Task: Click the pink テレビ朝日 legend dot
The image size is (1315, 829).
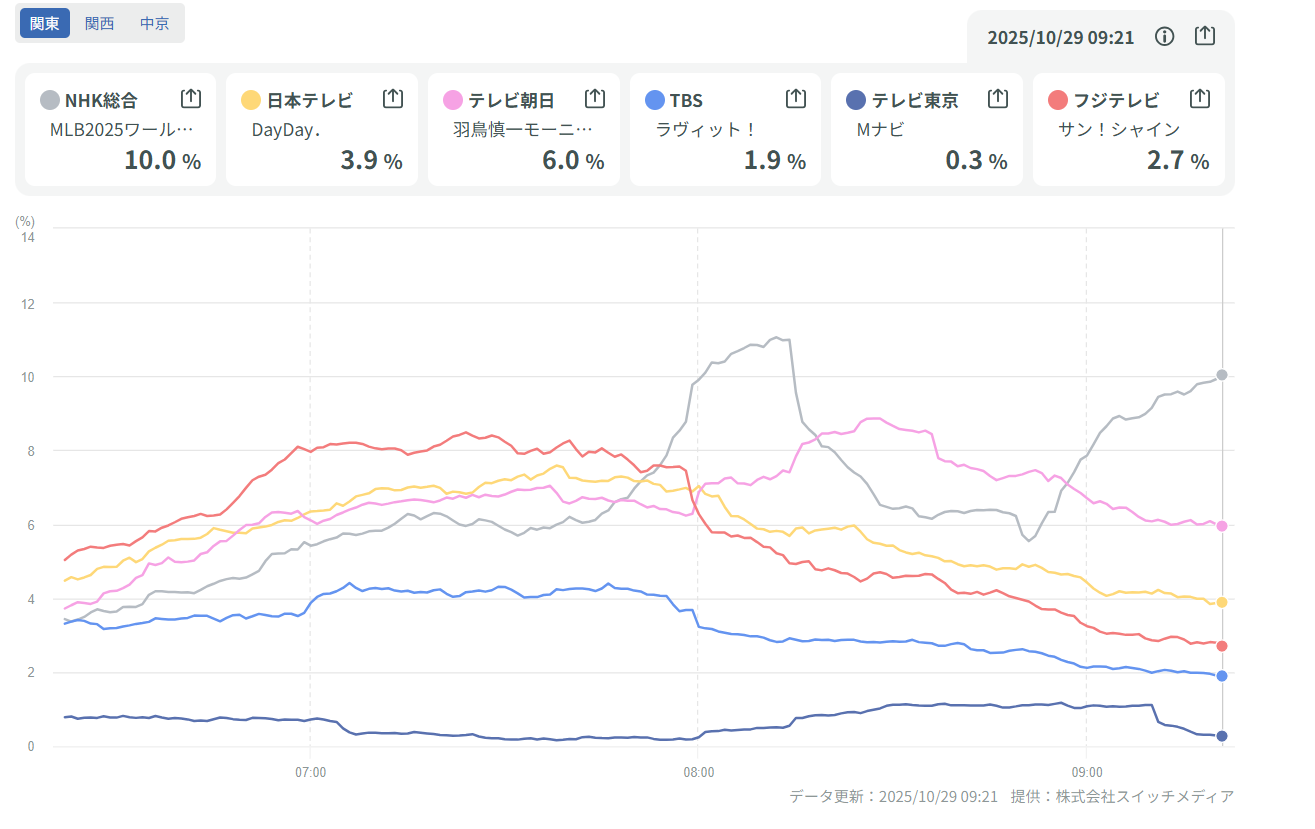Action: tap(453, 100)
